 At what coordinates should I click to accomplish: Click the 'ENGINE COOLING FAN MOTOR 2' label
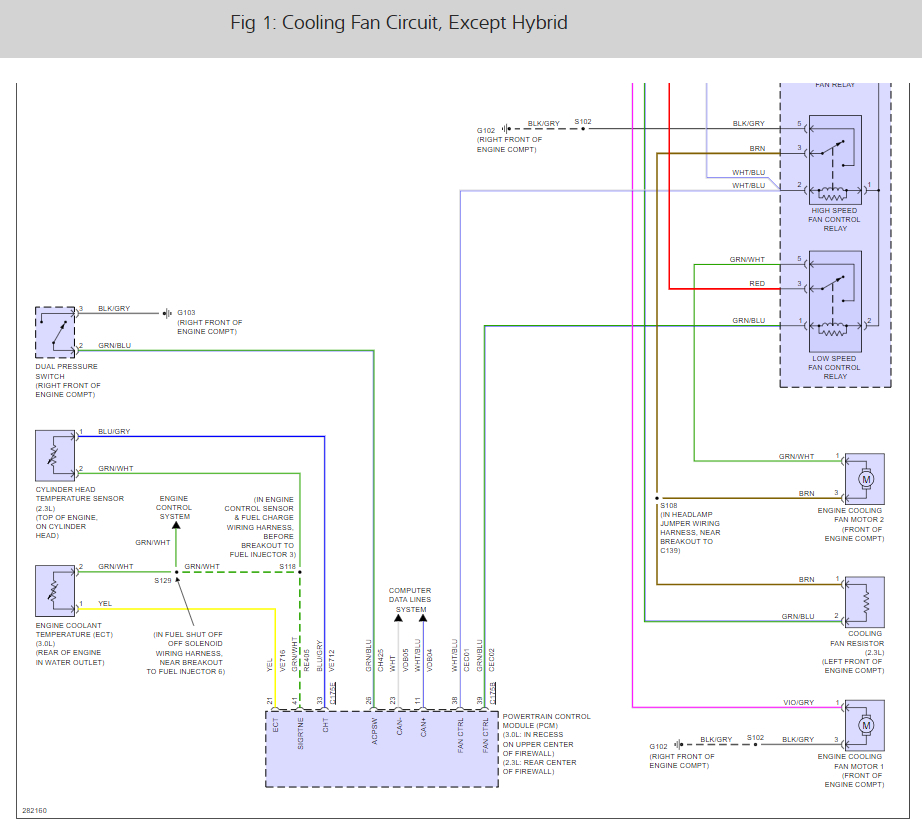(850, 515)
